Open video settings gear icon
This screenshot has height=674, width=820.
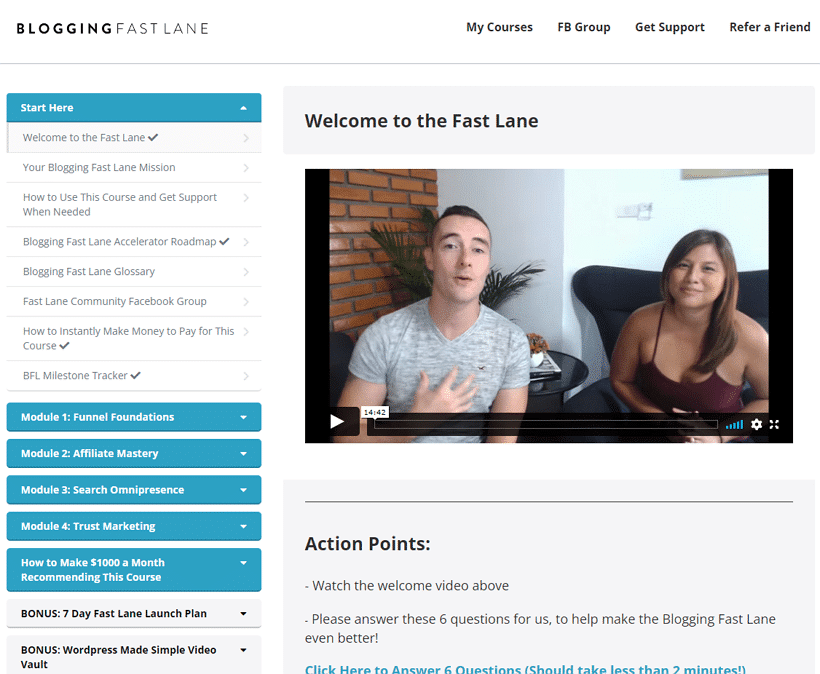pos(756,424)
